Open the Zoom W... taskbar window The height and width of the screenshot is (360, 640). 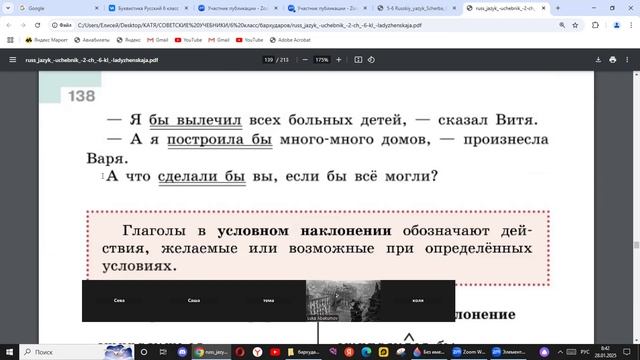tap(468, 352)
